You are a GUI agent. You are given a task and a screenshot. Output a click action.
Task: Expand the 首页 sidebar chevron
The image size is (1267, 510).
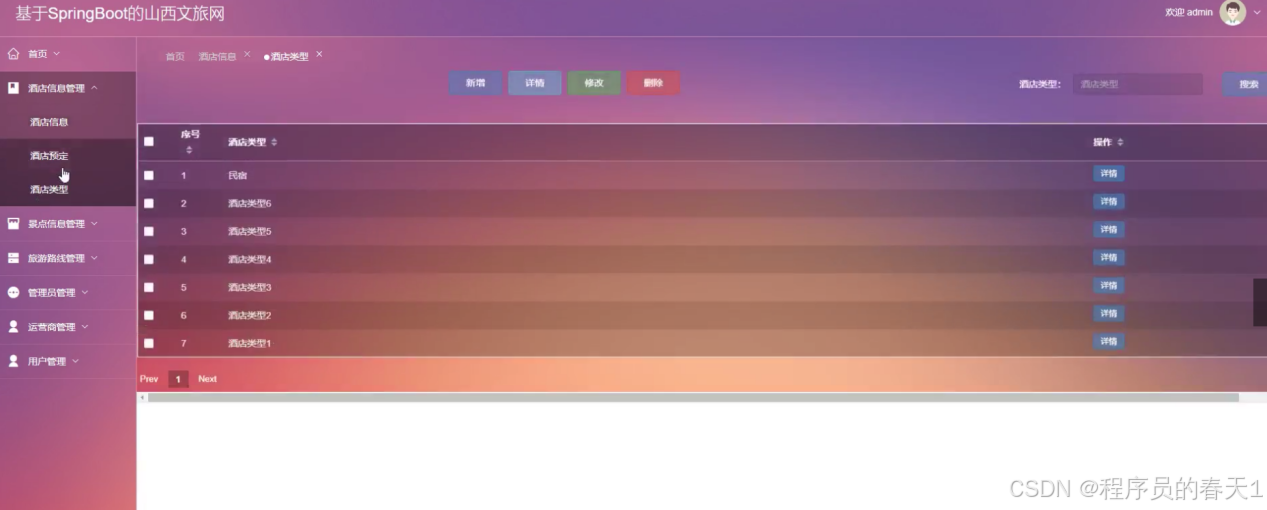click(x=56, y=53)
